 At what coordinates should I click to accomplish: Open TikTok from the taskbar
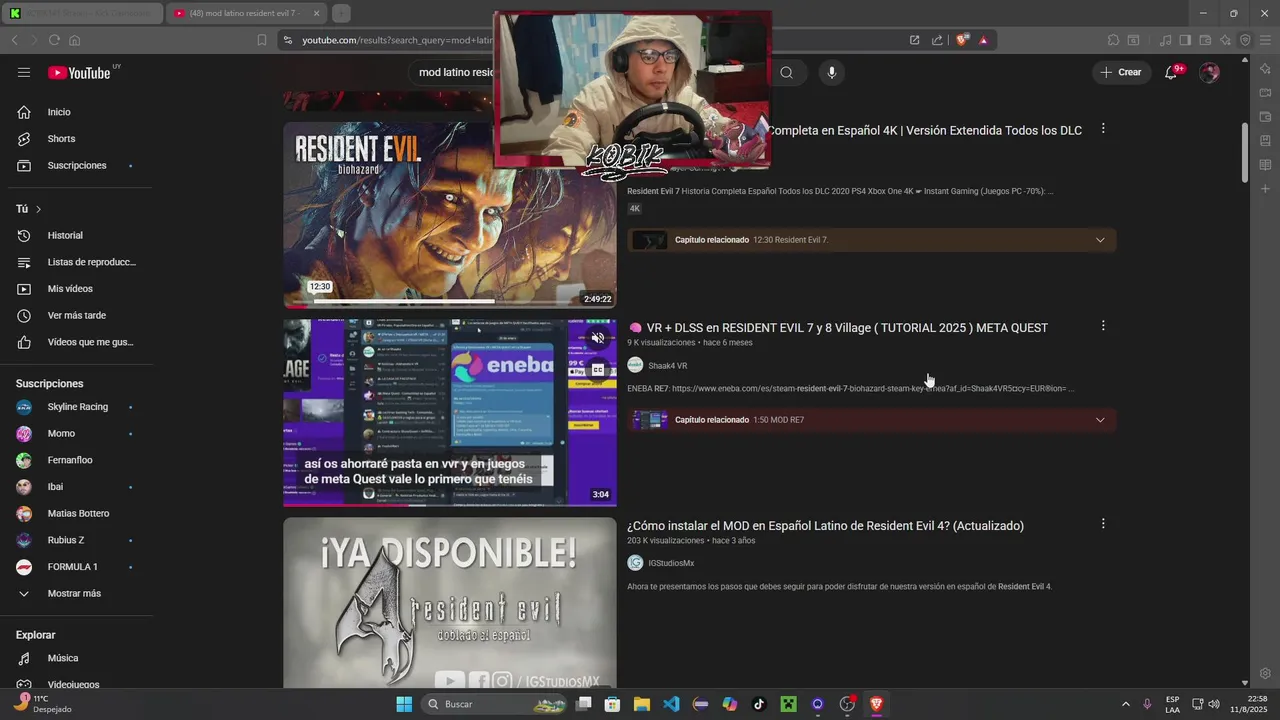[759, 704]
